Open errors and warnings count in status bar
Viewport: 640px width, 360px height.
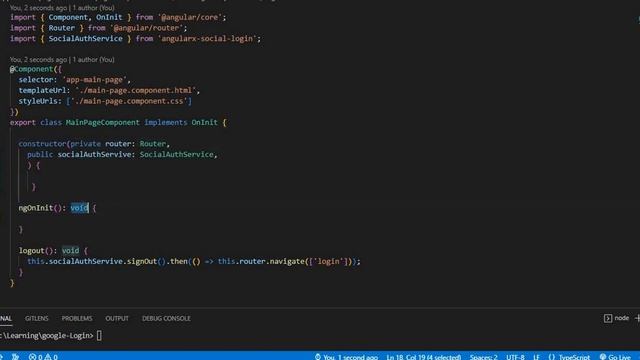click(43, 357)
